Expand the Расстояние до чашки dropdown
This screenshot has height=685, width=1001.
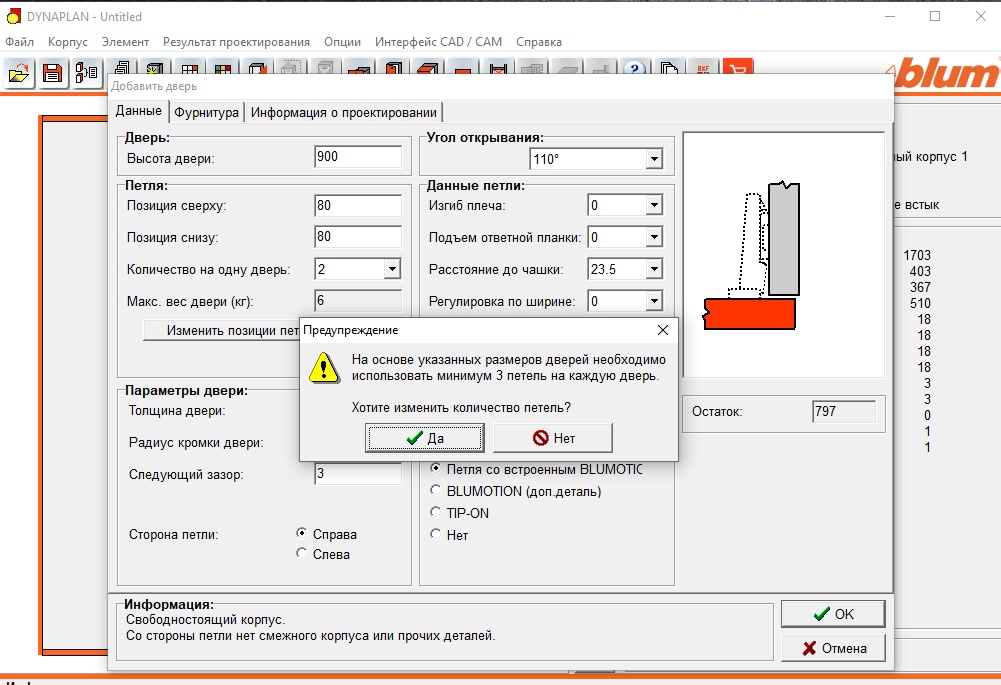click(654, 269)
